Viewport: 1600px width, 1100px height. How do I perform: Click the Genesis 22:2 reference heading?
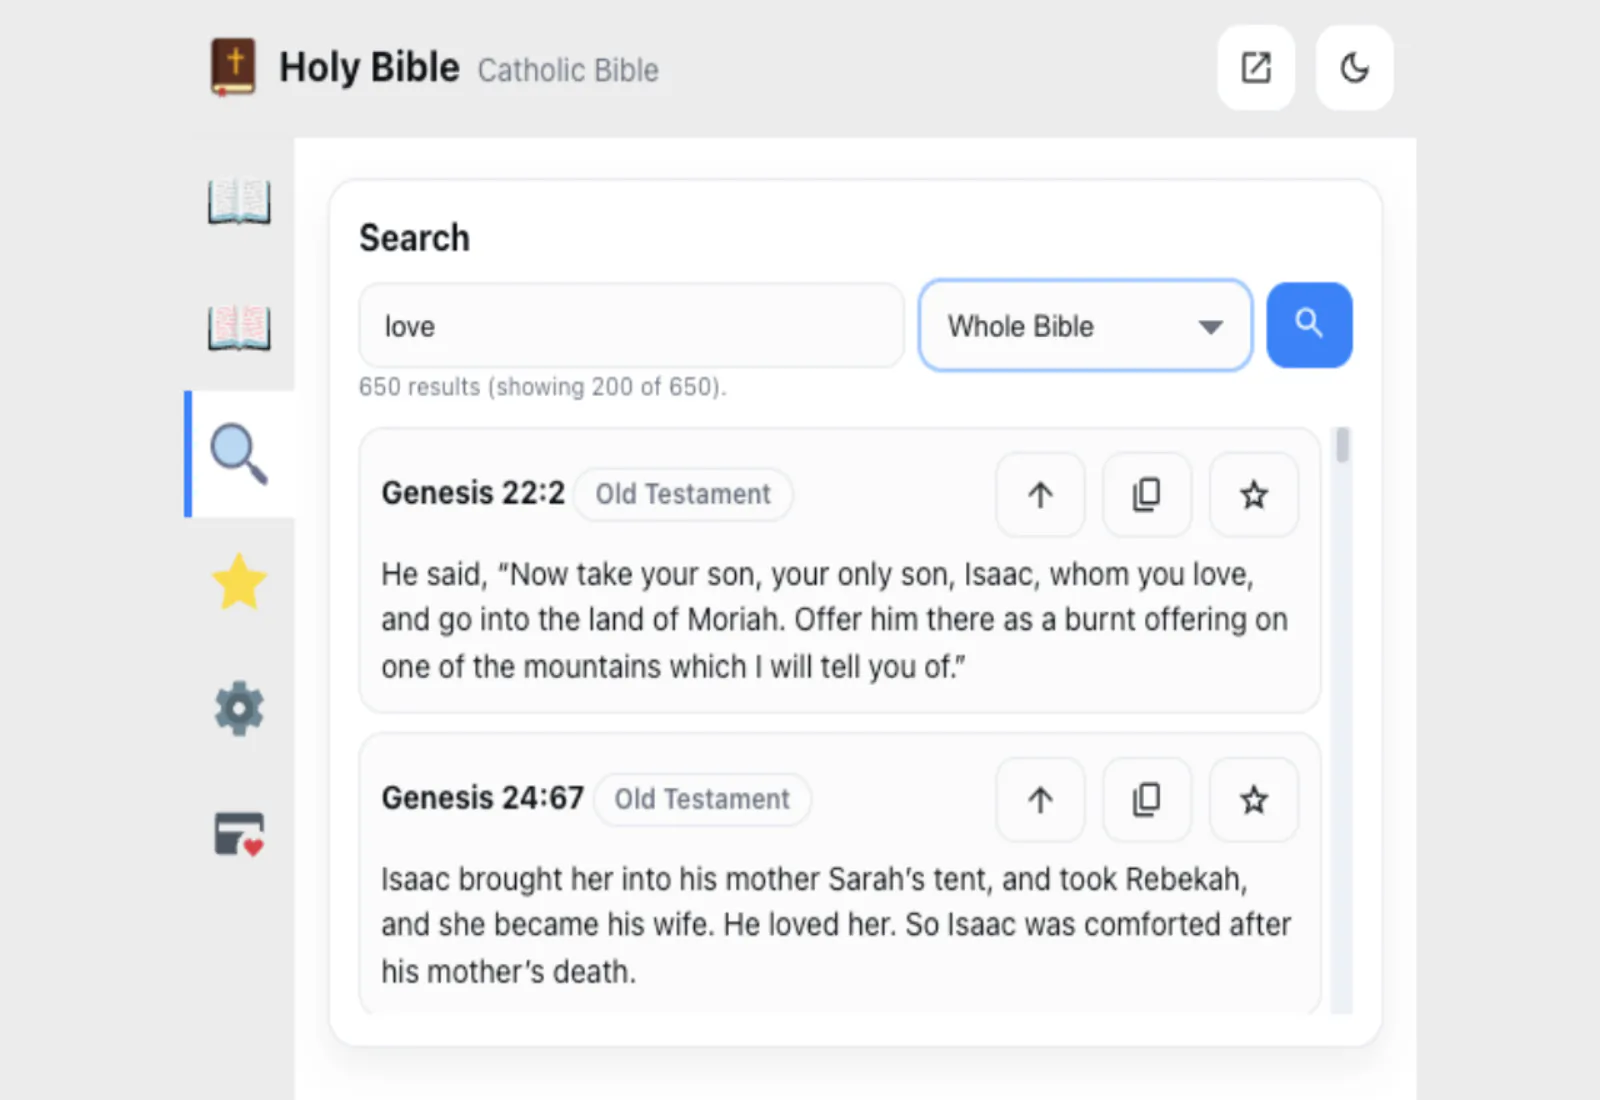tap(473, 493)
